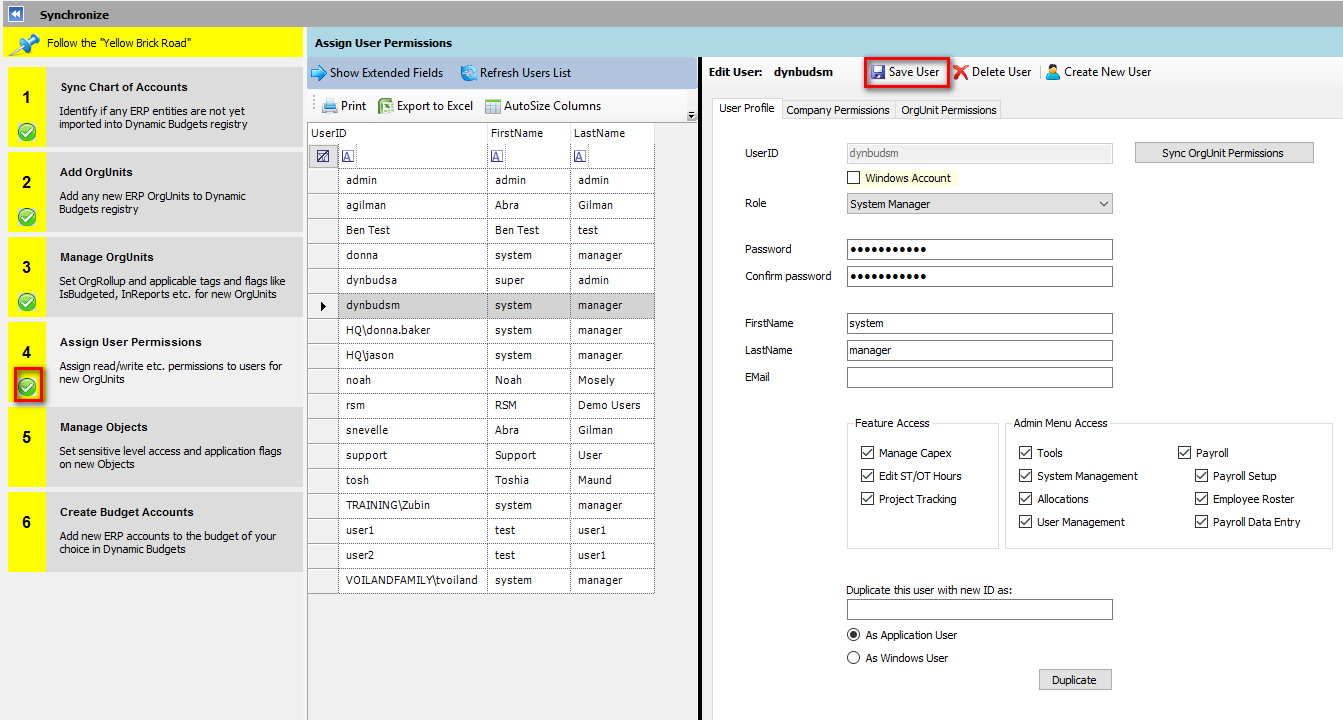Select the As Application User radio button
1343x720 pixels.
click(x=853, y=635)
